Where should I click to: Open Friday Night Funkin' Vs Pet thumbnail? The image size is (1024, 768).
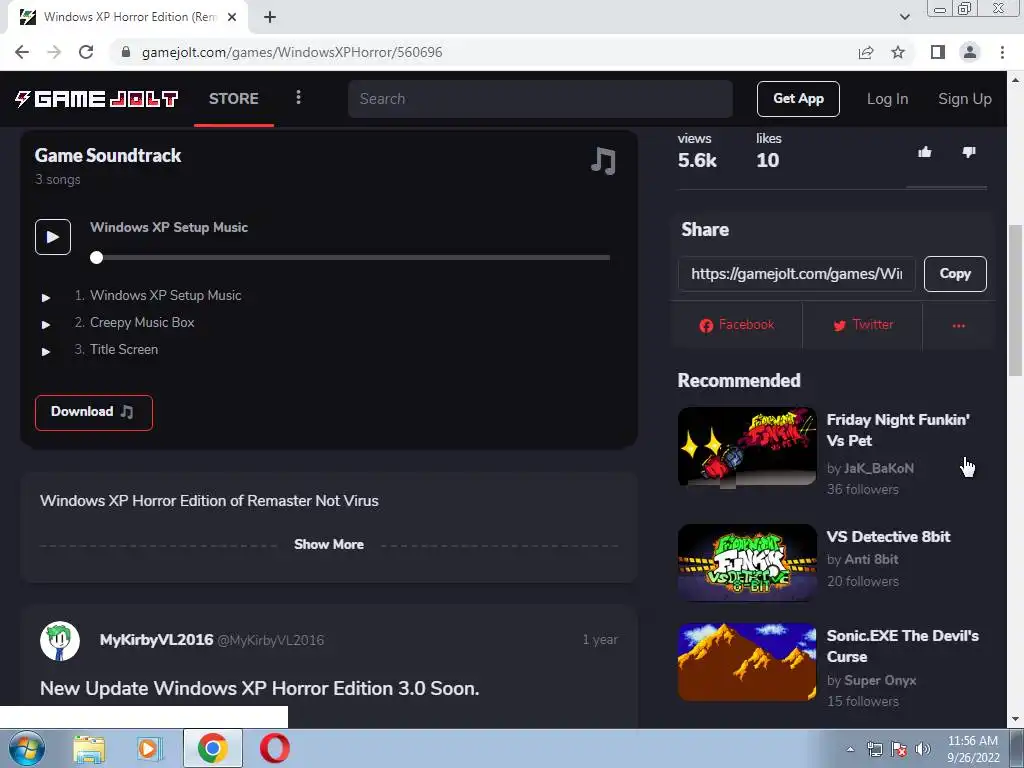click(746, 447)
